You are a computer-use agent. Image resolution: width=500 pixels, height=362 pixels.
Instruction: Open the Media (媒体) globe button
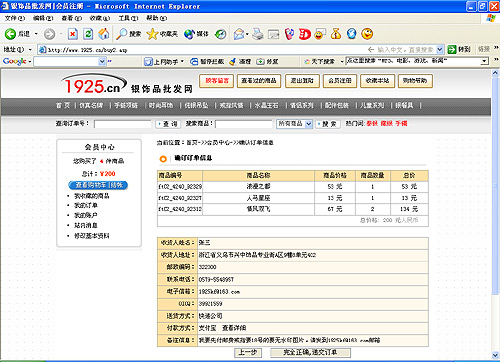196,34
